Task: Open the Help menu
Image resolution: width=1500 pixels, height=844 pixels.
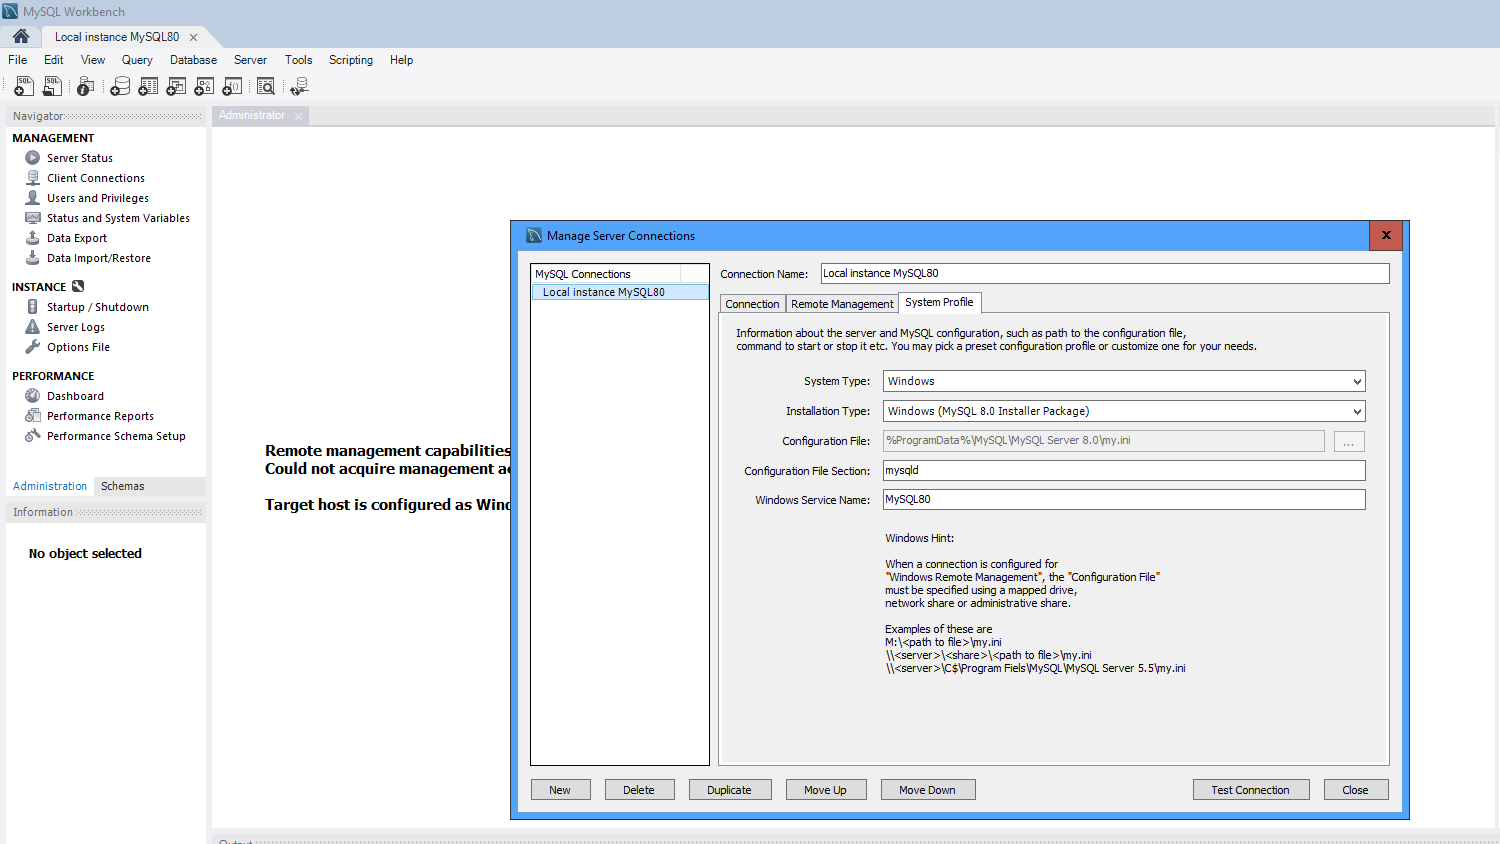Action: pyautogui.click(x=401, y=60)
